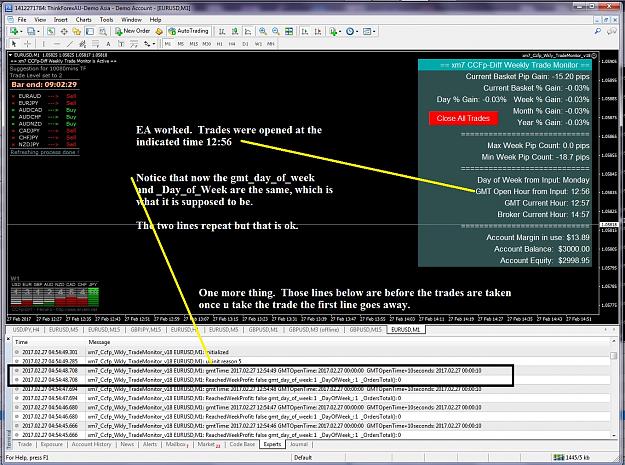The width and height of the screenshot is (625, 465).
Task: Click the New Order button
Action: point(133,31)
